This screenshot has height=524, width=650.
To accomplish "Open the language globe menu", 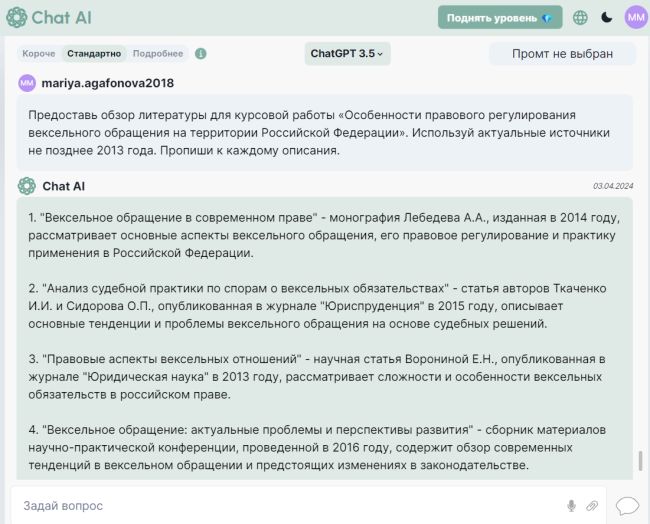I will [580, 17].
